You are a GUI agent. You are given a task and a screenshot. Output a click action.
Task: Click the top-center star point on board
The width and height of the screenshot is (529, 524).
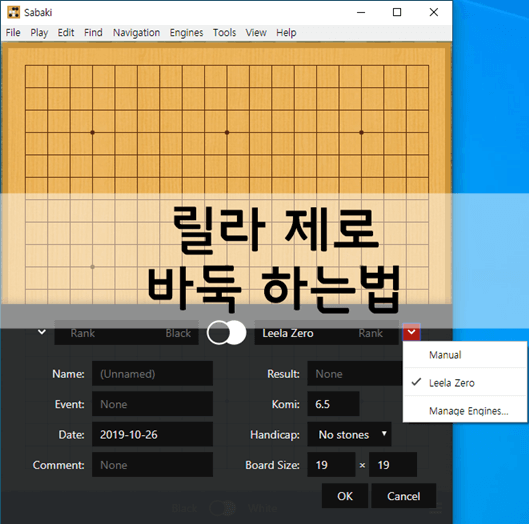point(227,133)
